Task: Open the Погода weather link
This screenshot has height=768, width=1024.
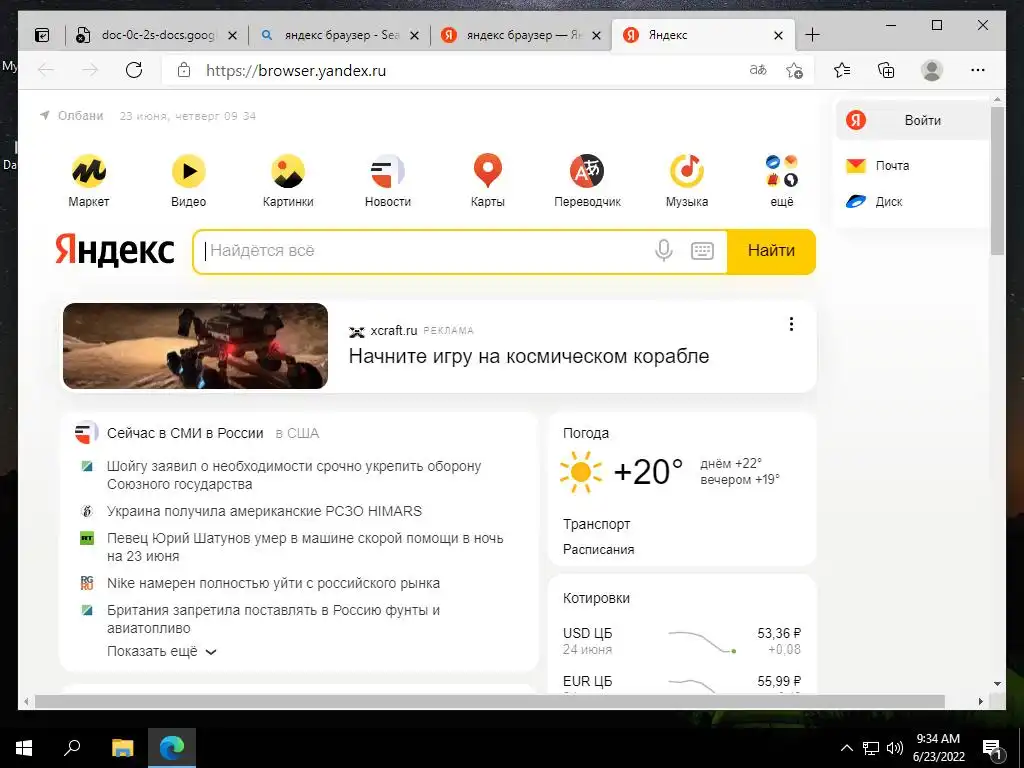Action: [586, 433]
